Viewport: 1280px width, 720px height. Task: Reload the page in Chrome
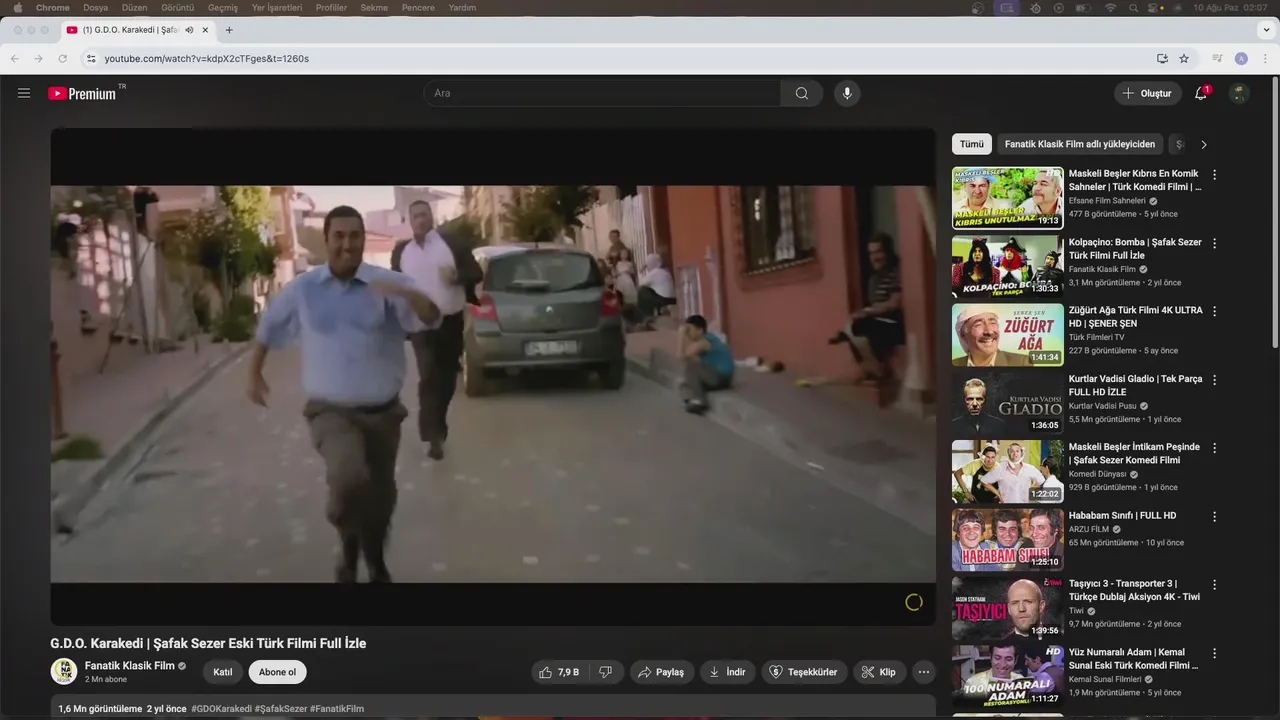[x=62, y=59]
